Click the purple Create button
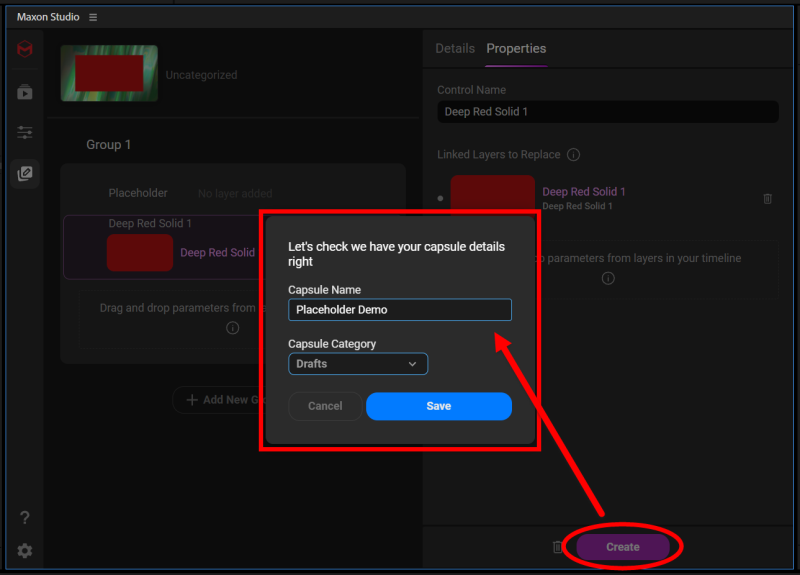Image resolution: width=800 pixels, height=575 pixels. click(622, 547)
